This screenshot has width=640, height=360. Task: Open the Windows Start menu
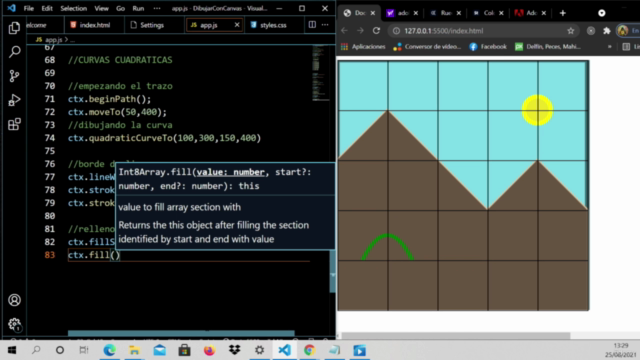point(12,350)
